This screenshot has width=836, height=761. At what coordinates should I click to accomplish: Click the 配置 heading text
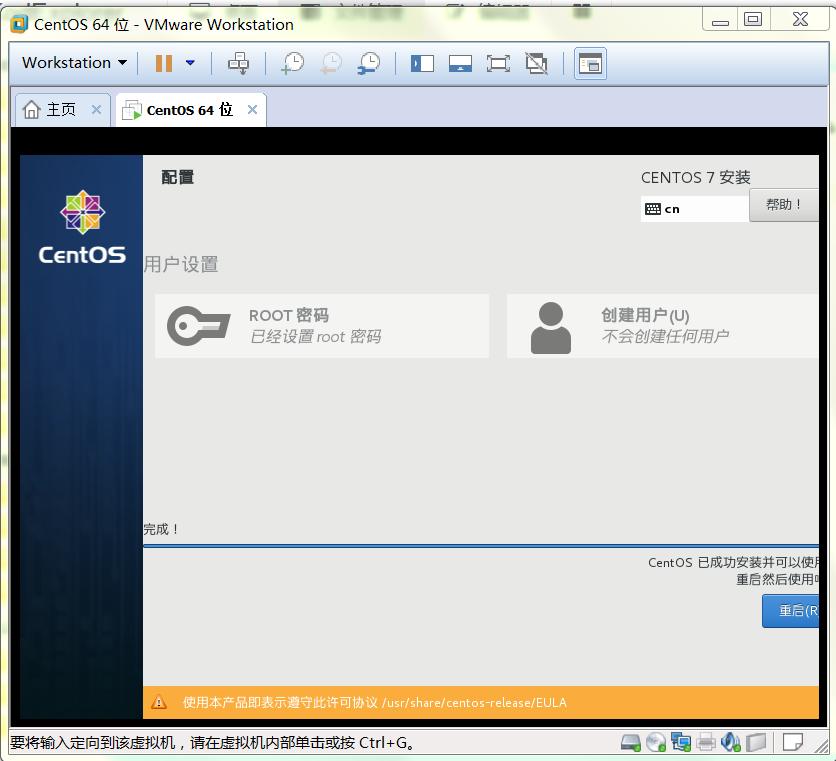click(x=178, y=177)
